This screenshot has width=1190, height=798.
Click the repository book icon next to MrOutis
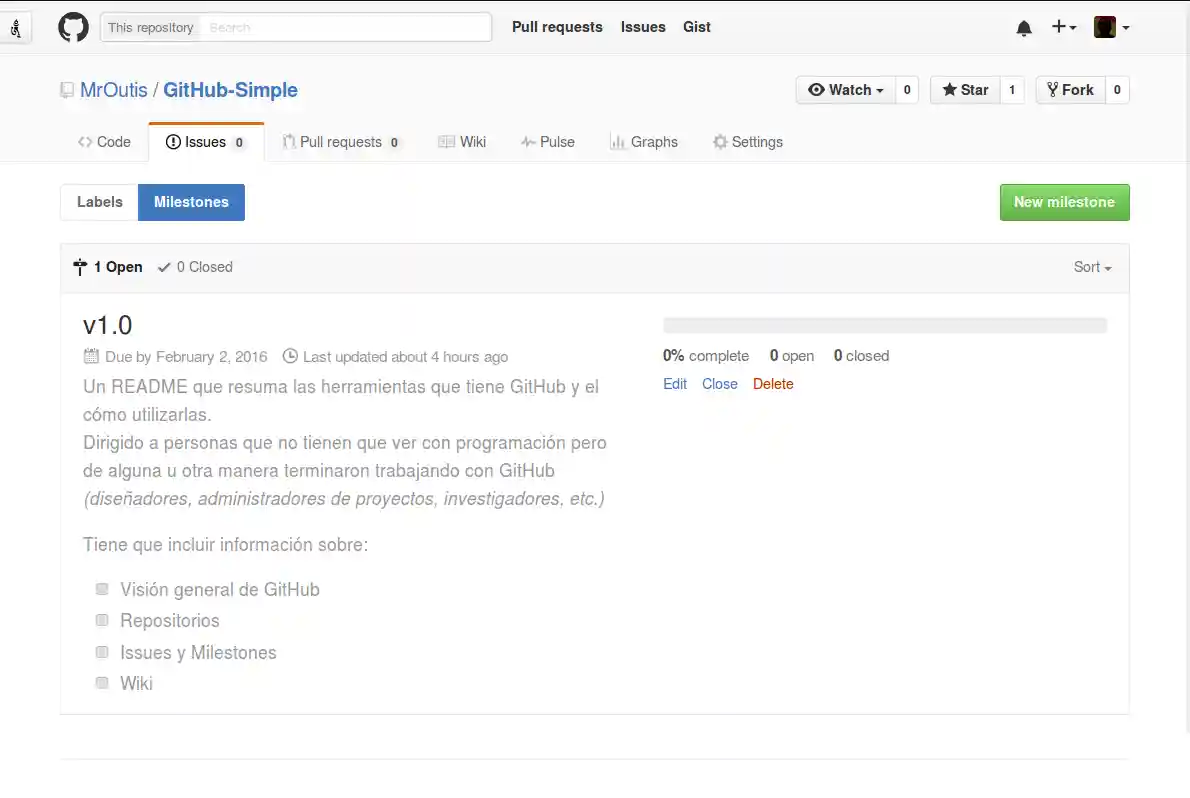tap(66, 90)
